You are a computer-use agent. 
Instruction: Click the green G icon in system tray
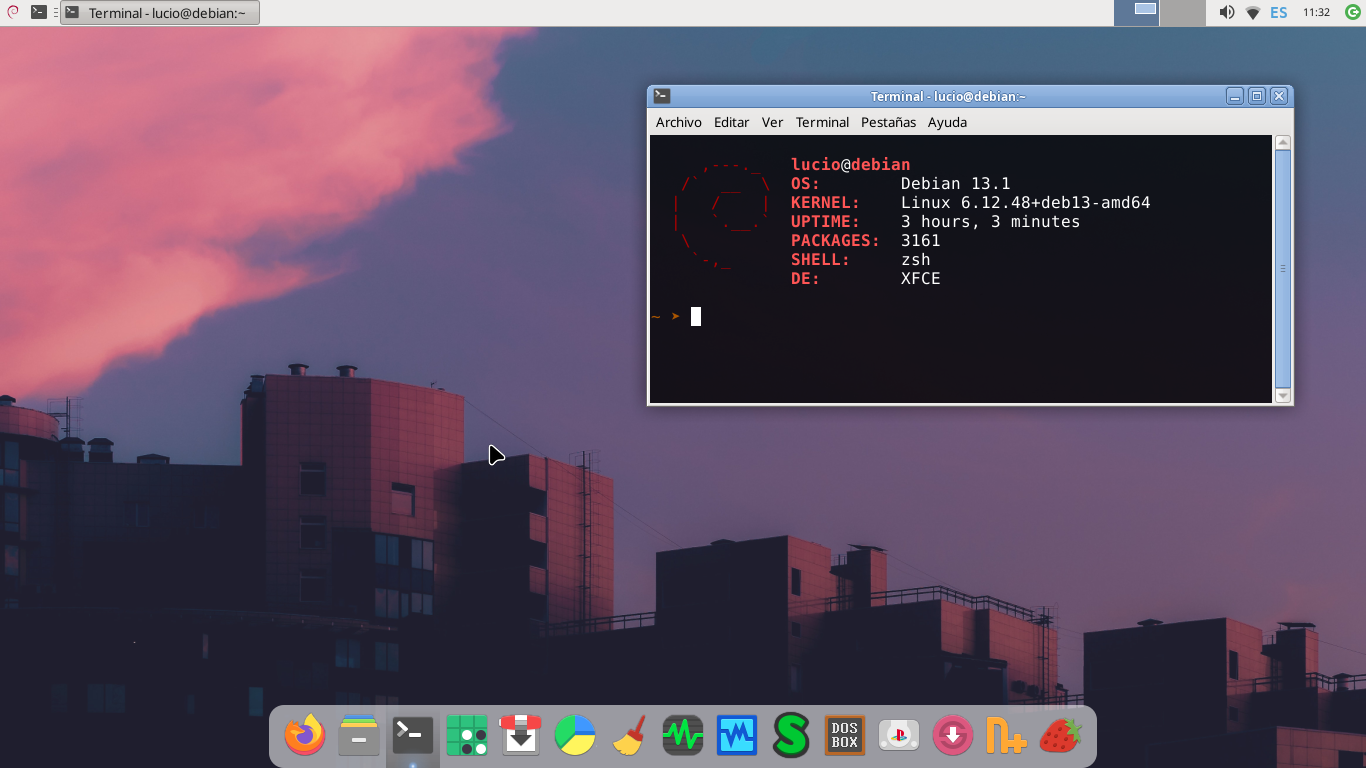point(1351,12)
